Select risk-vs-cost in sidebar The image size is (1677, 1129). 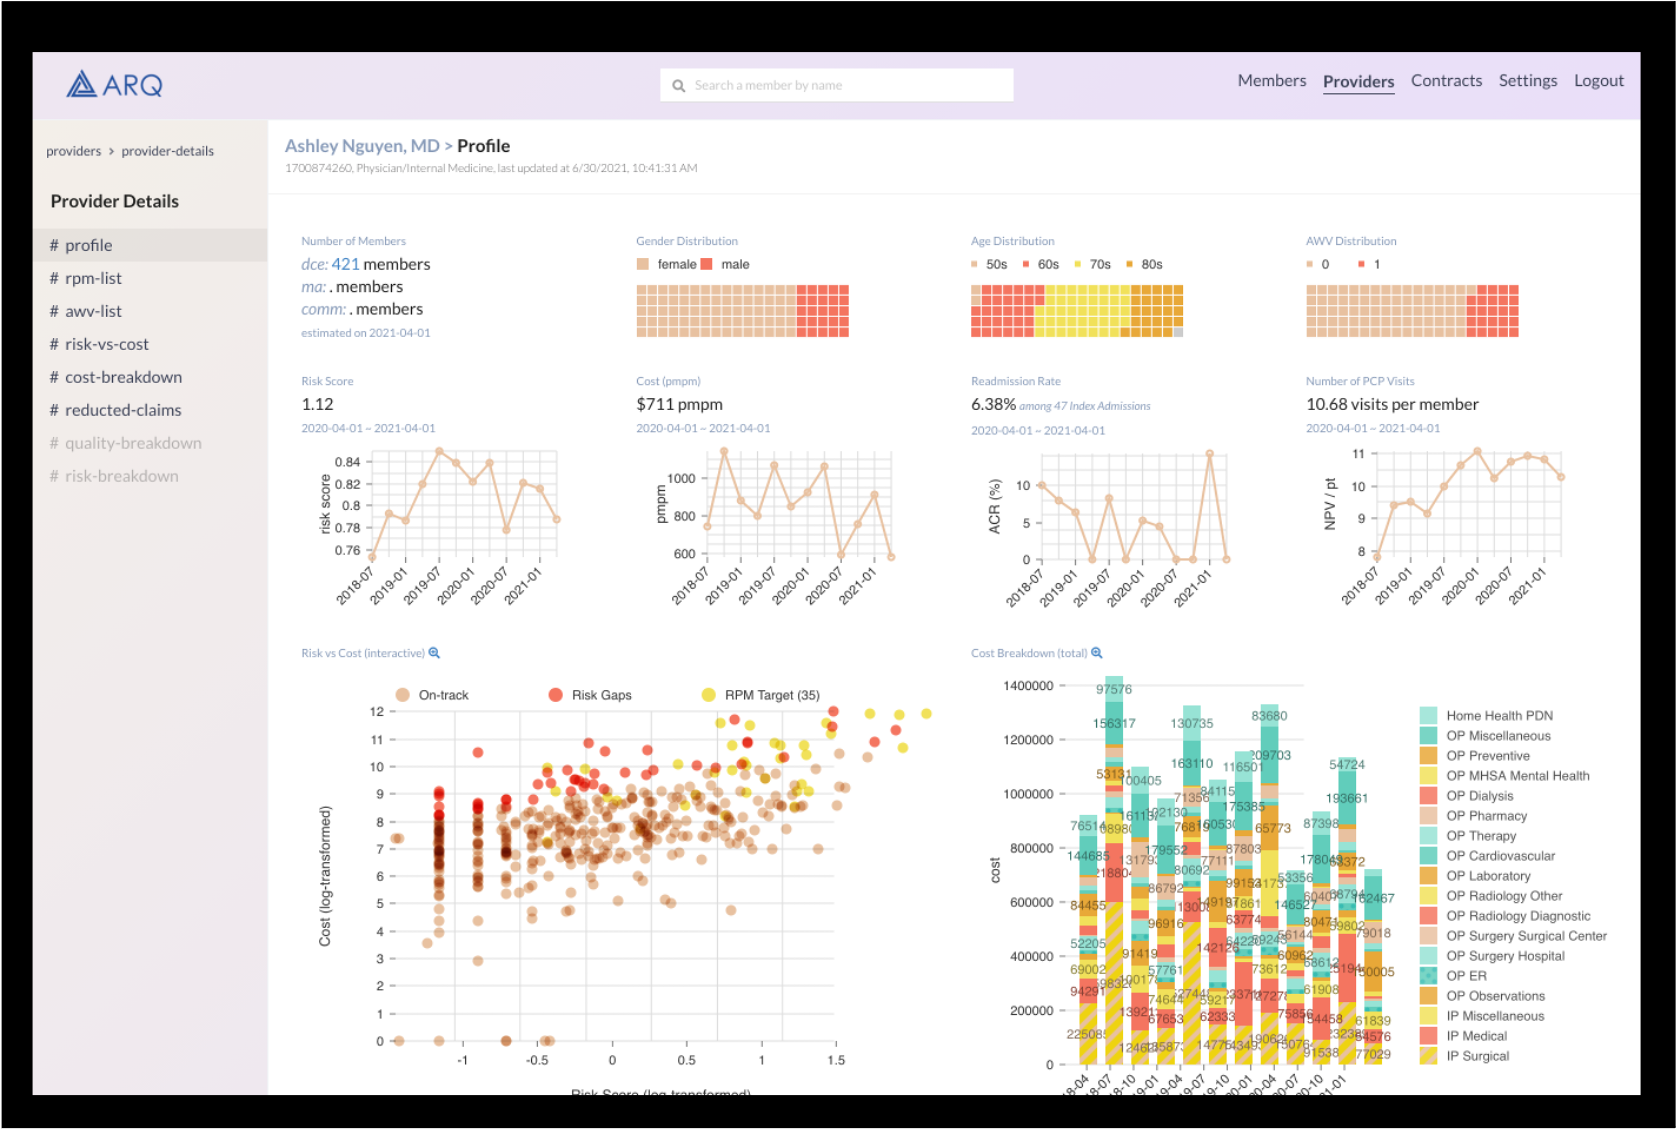tap(106, 344)
